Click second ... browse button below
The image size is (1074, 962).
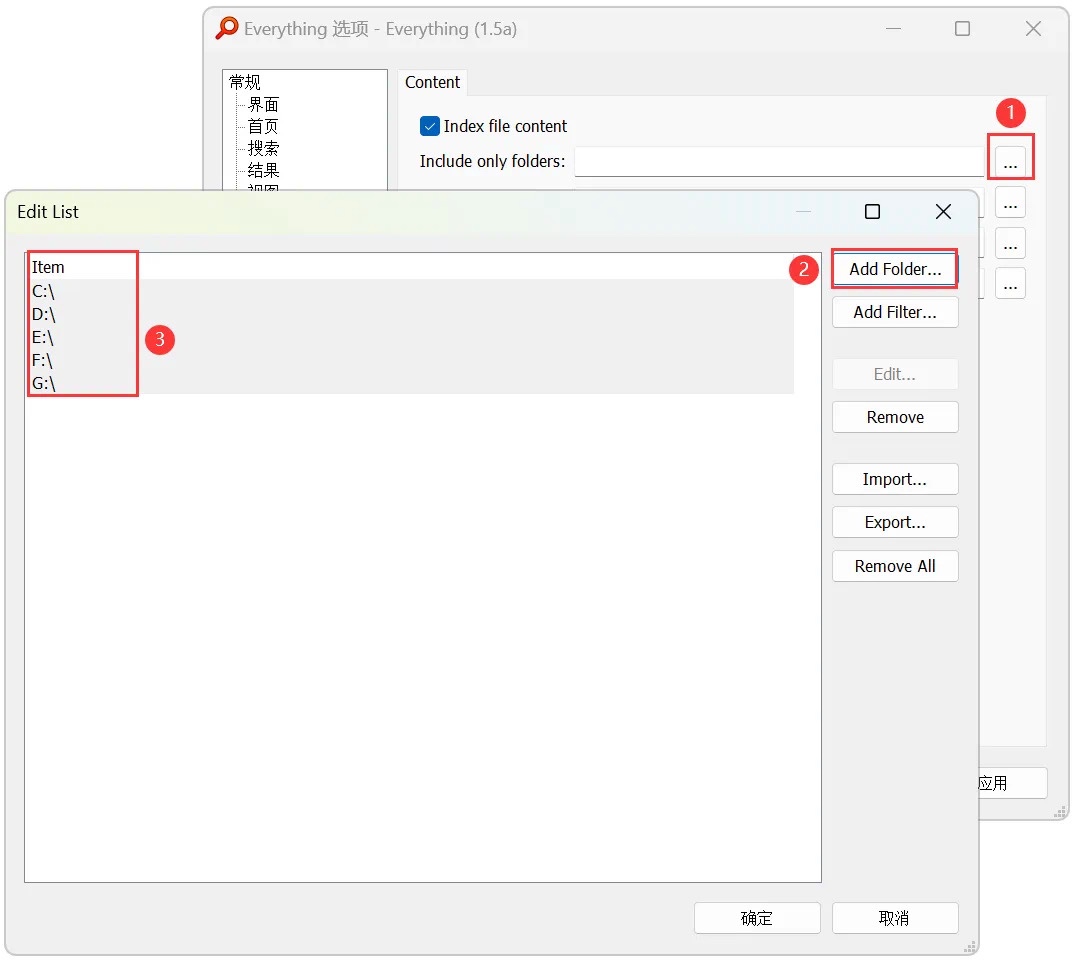(1010, 203)
